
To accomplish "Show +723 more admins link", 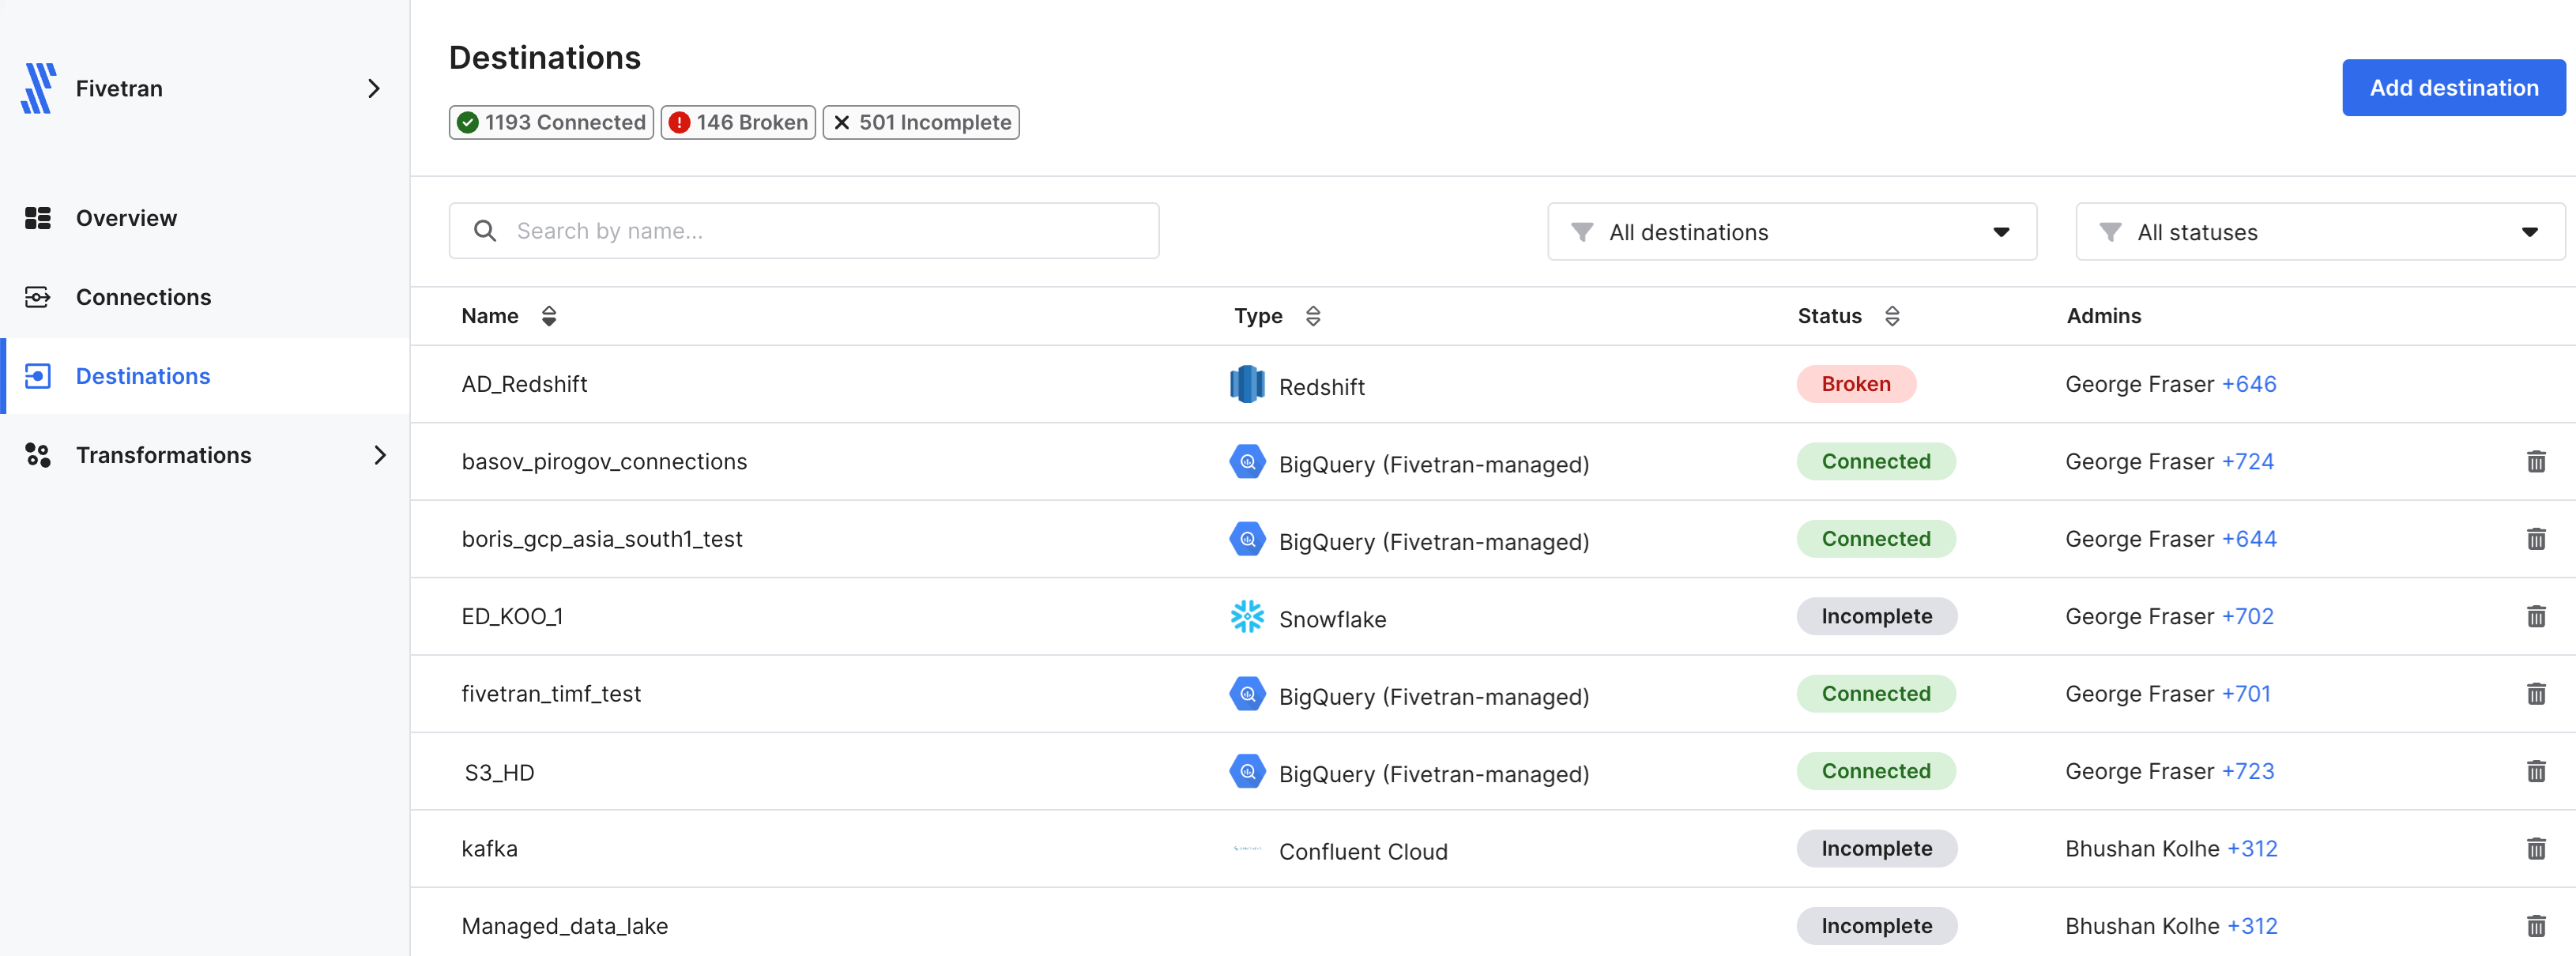I will coord(2247,771).
